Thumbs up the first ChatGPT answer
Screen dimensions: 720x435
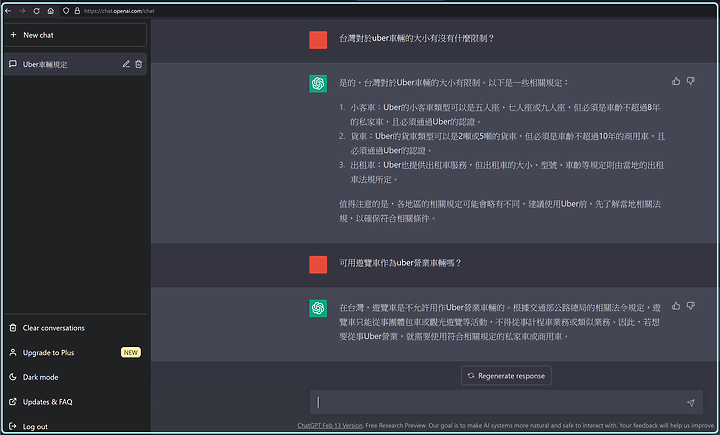pyautogui.click(x=676, y=81)
